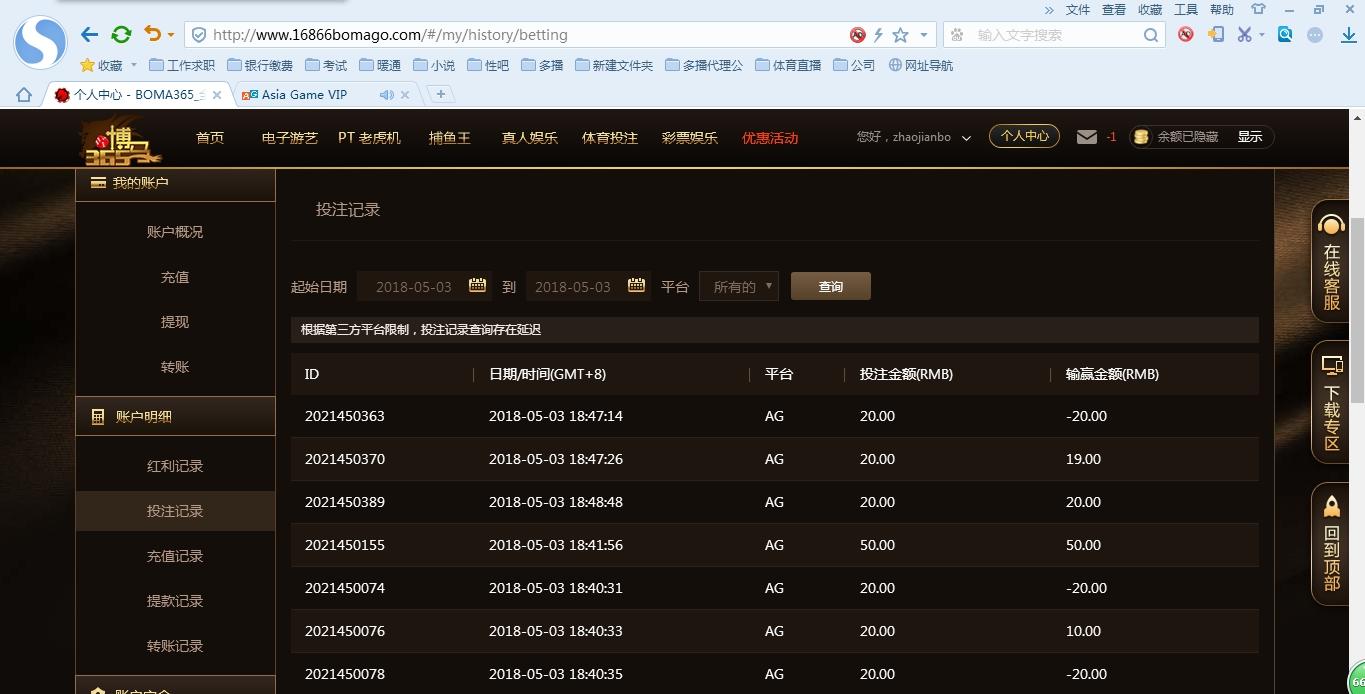Open the 优惠活动 promotions link

tap(770, 138)
